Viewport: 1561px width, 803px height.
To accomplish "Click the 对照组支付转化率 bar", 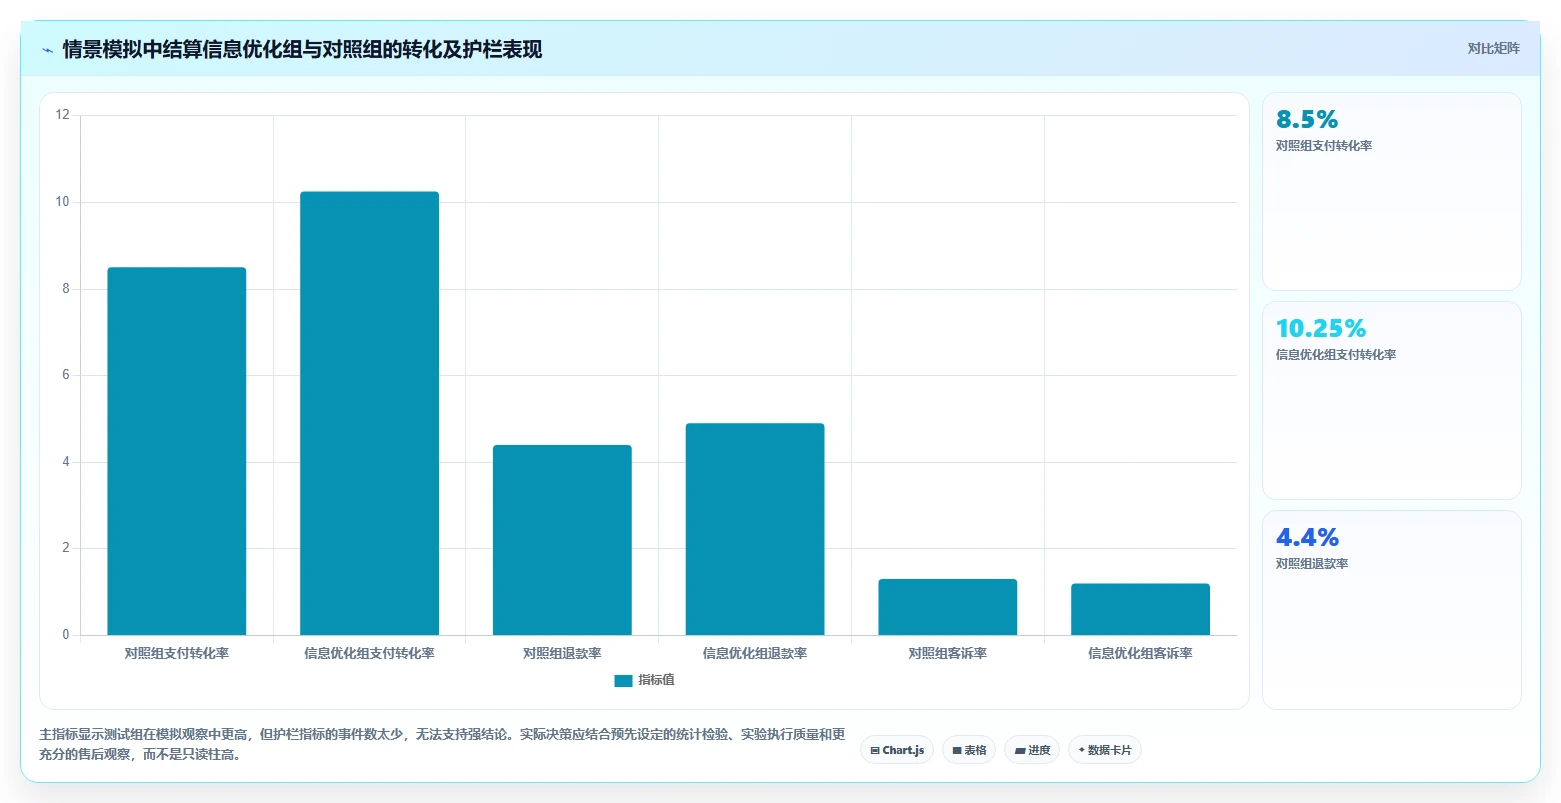I will coord(177,451).
